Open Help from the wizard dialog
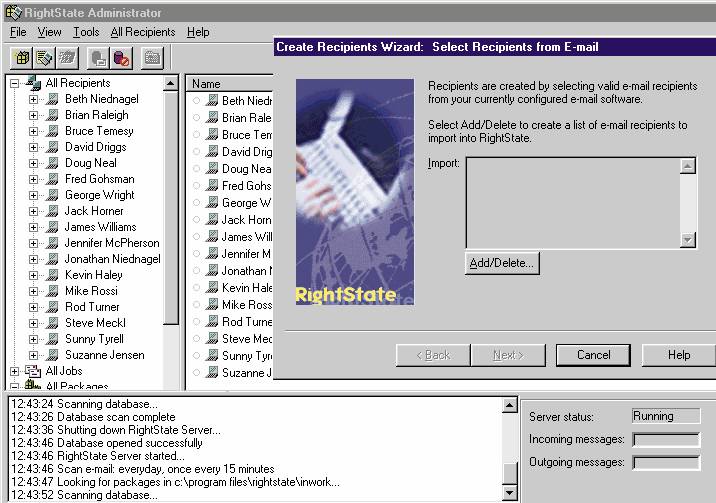The image size is (716, 503). pyautogui.click(x=678, y=355)
